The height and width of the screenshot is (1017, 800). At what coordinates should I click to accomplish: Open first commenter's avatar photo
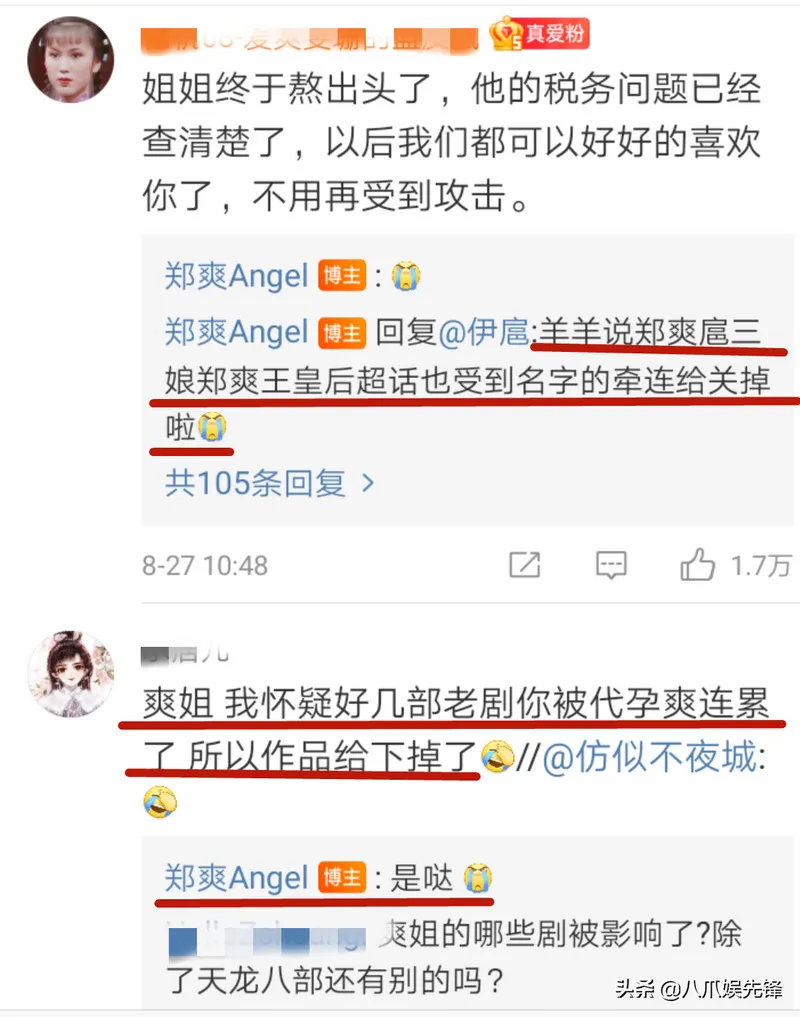coord(71,59)
